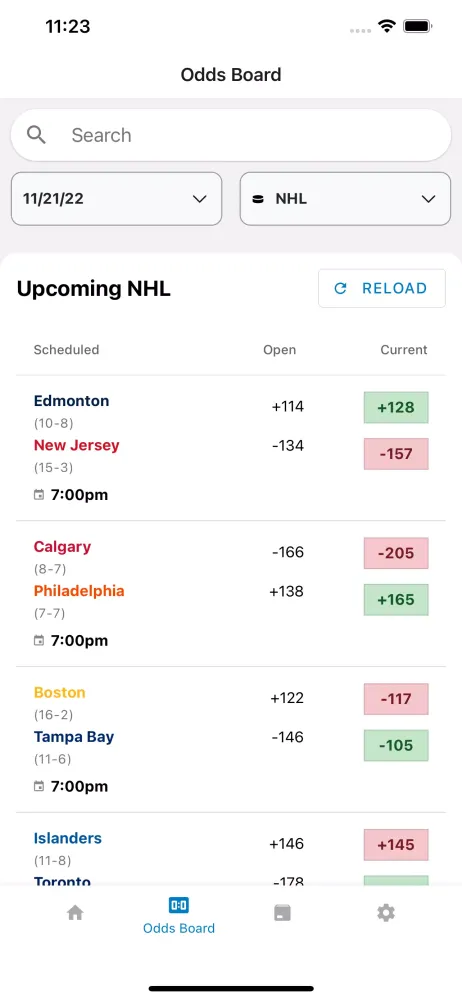Screen dimensions: 462x1000
Task: Open the Boston team link
Action: pyautogui.click(x=59, y=692)
